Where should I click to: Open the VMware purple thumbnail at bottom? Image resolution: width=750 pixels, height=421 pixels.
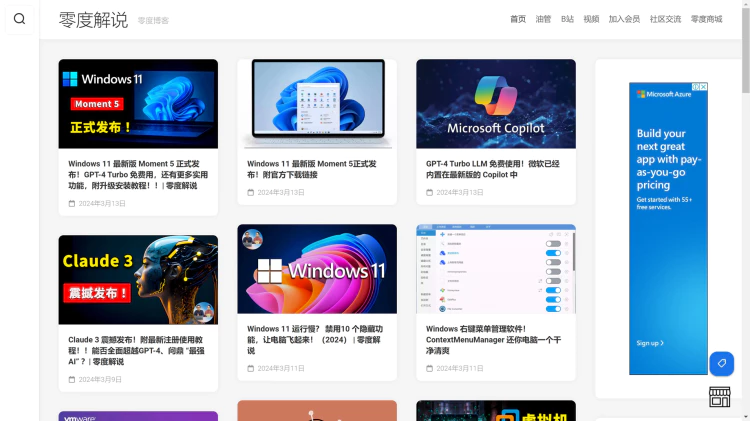[x=138, y=416]
